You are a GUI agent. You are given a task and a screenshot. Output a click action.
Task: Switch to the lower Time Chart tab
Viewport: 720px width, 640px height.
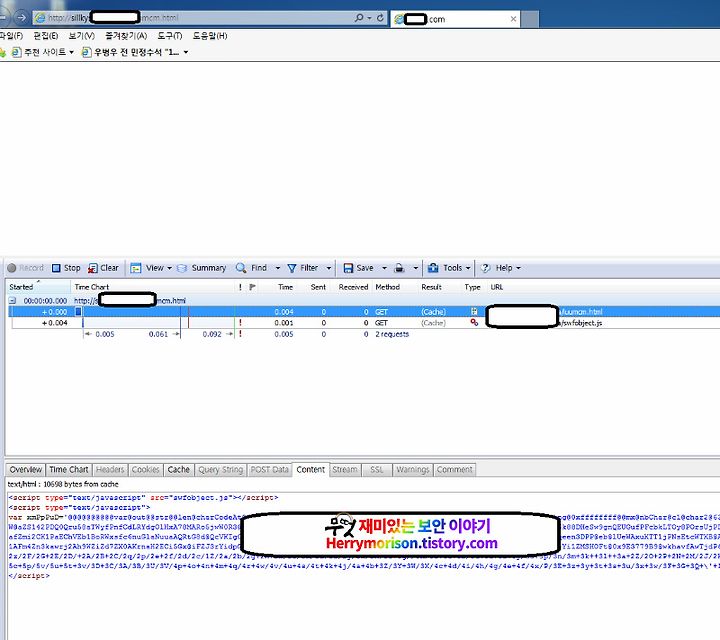(x=68, y=470)
